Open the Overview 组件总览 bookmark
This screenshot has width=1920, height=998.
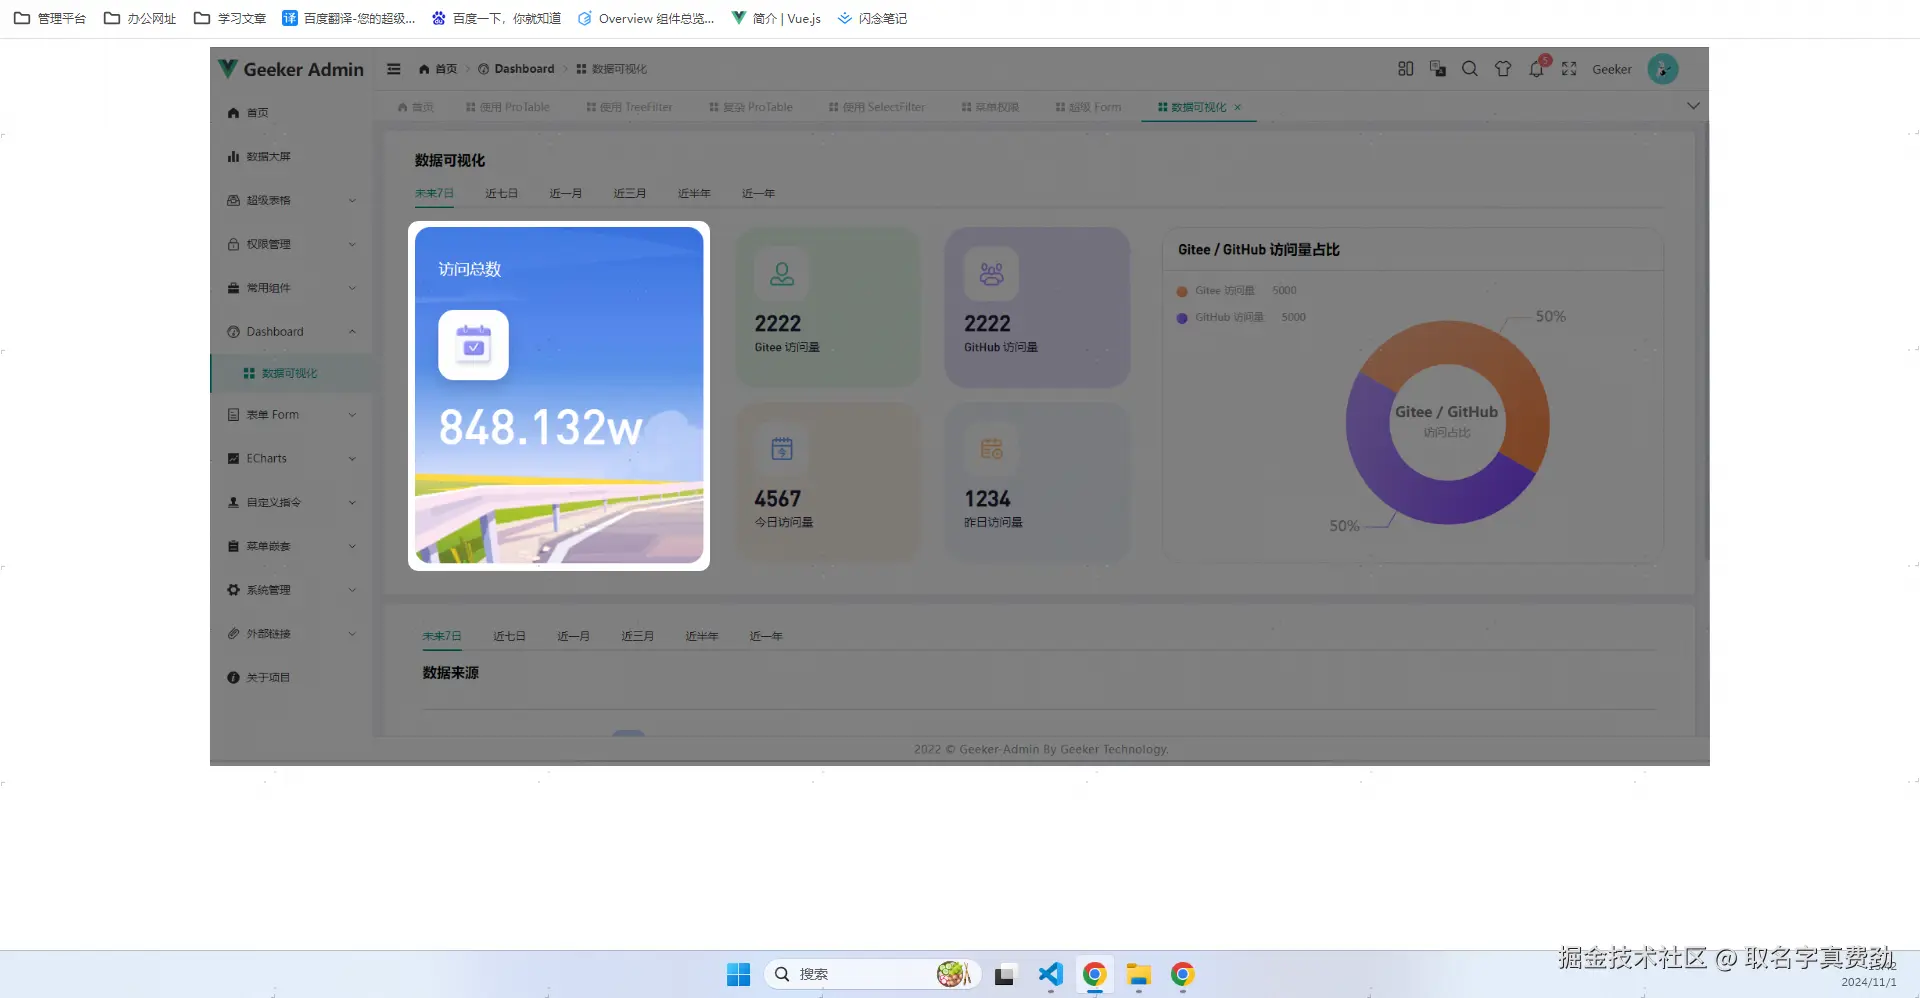click(646, 18)
